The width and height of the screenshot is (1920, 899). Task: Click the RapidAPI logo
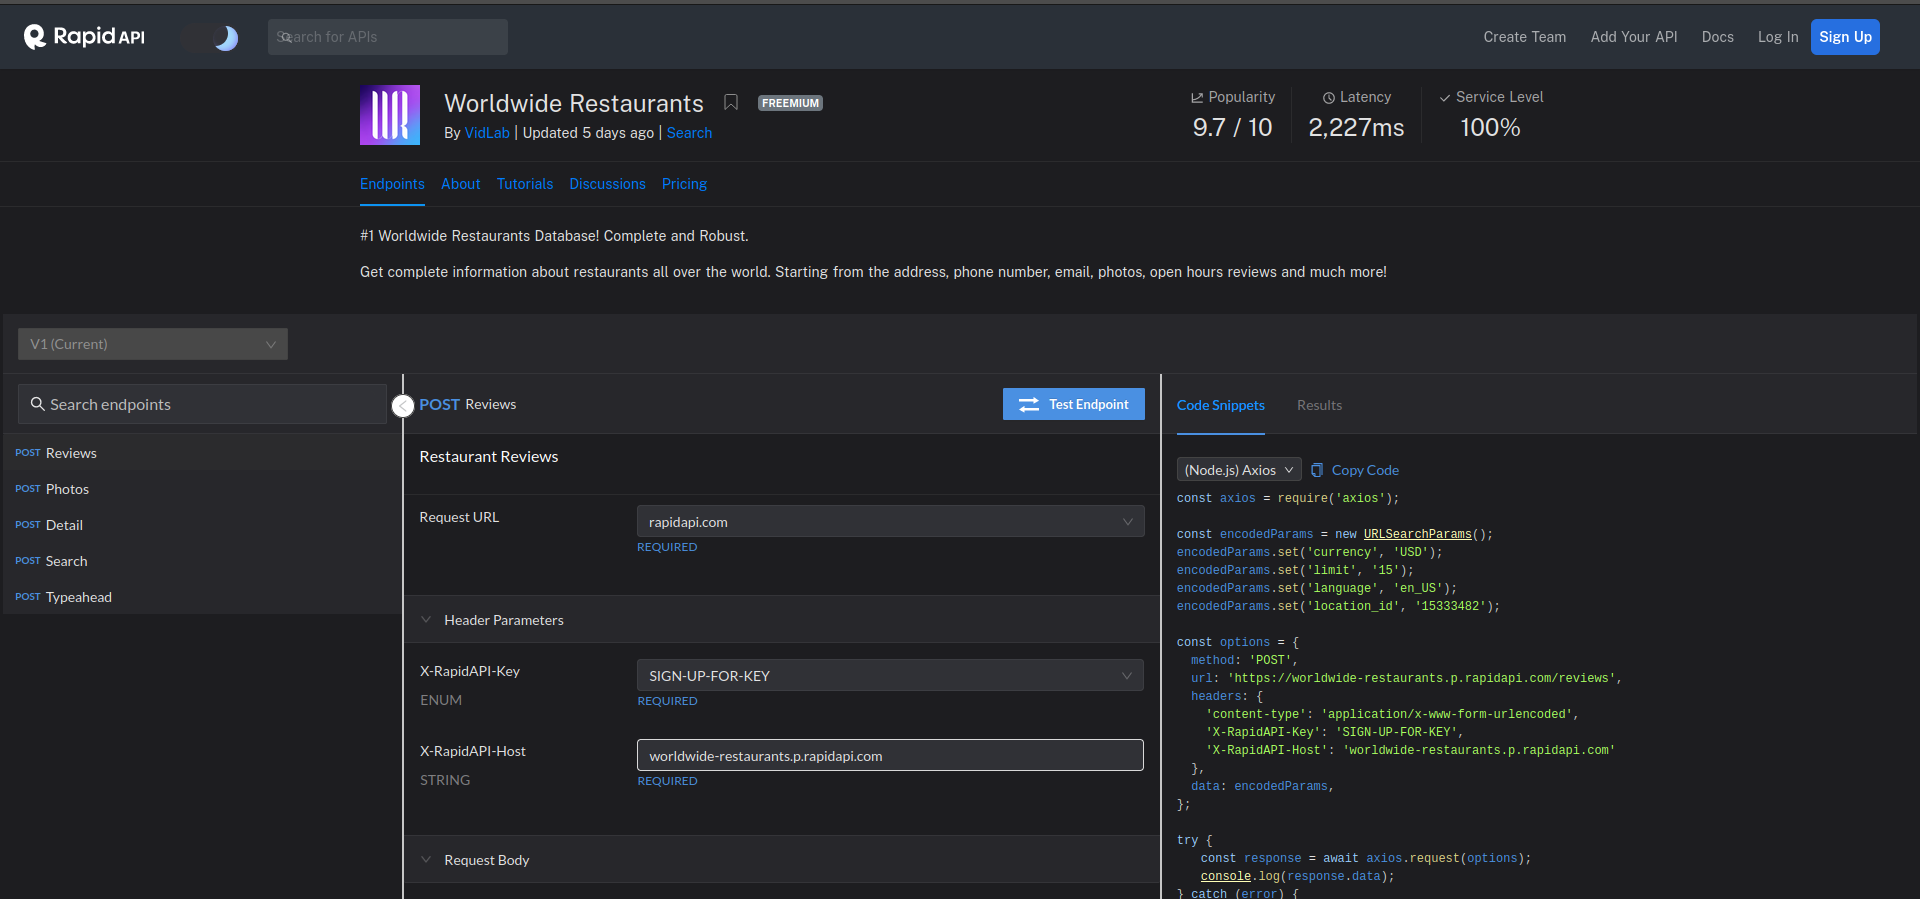point(84,37)
